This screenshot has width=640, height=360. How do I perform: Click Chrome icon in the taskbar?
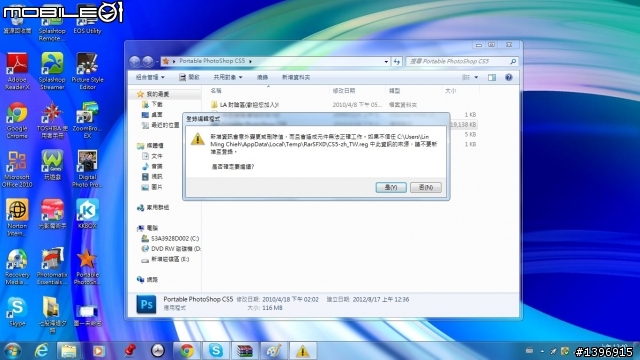coord(187,351)
